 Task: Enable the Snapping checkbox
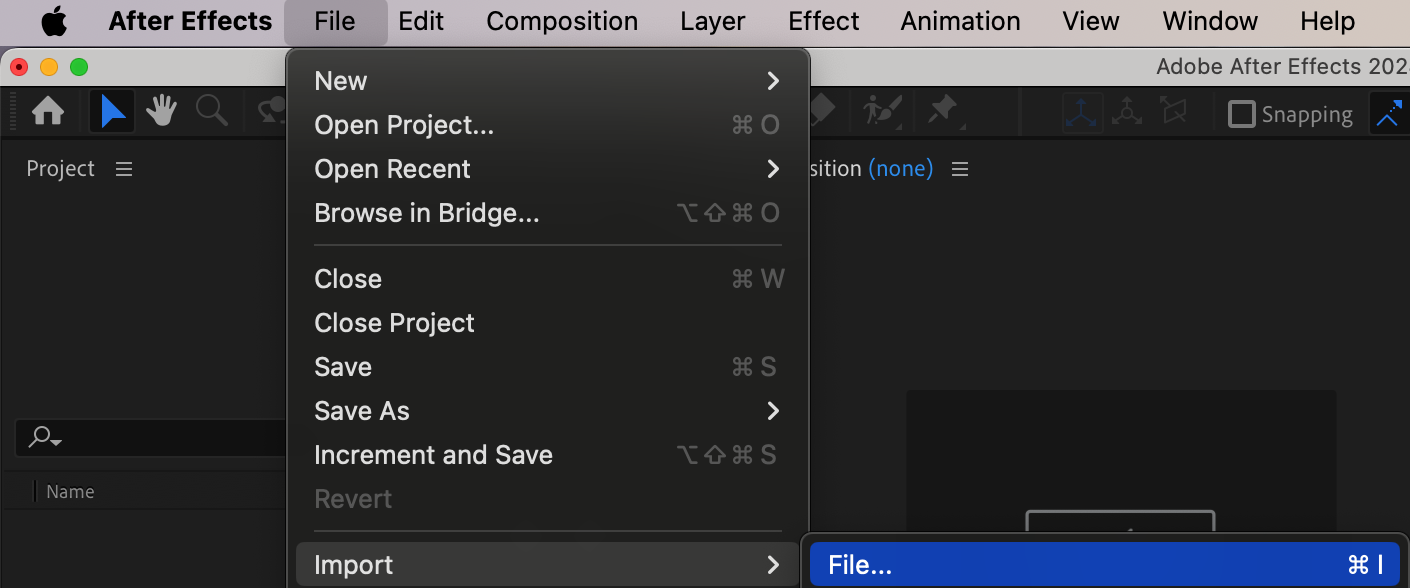pos(1241,114)
